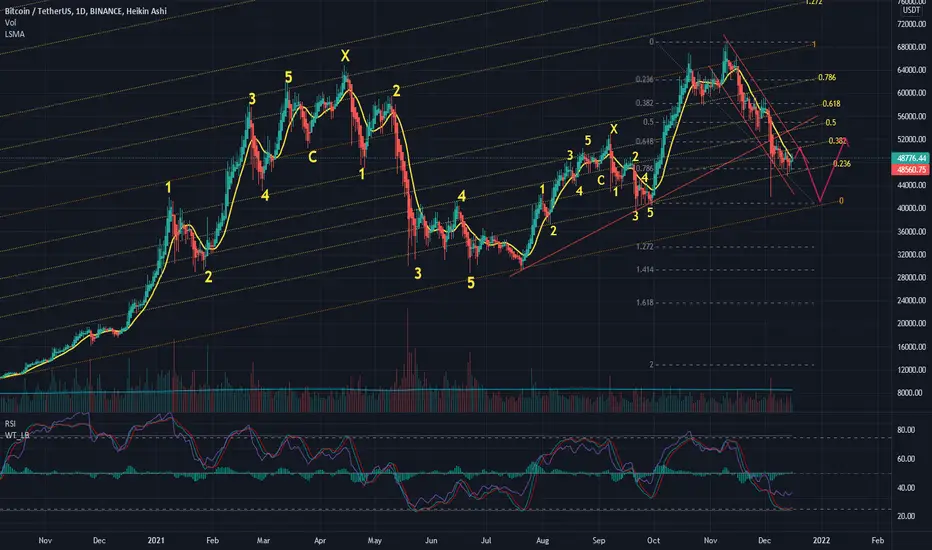Select the white 1.618 Fibonacci extension label
The image size is (932, 550).
[644, 302]
